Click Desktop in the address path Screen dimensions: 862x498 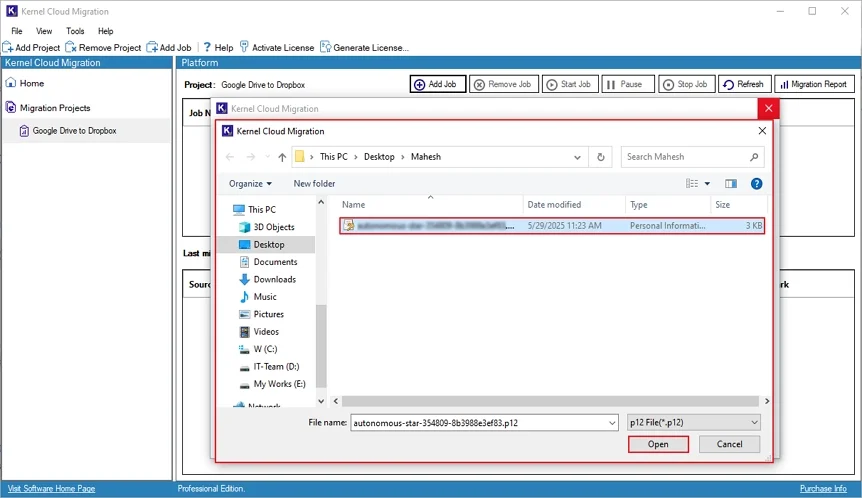[x=379, y=157]
